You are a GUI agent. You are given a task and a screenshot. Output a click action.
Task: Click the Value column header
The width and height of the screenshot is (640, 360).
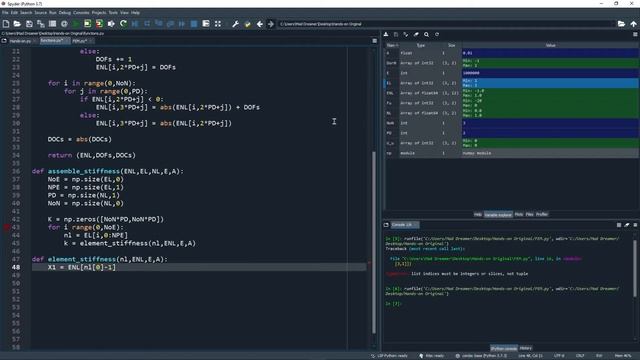550,45
